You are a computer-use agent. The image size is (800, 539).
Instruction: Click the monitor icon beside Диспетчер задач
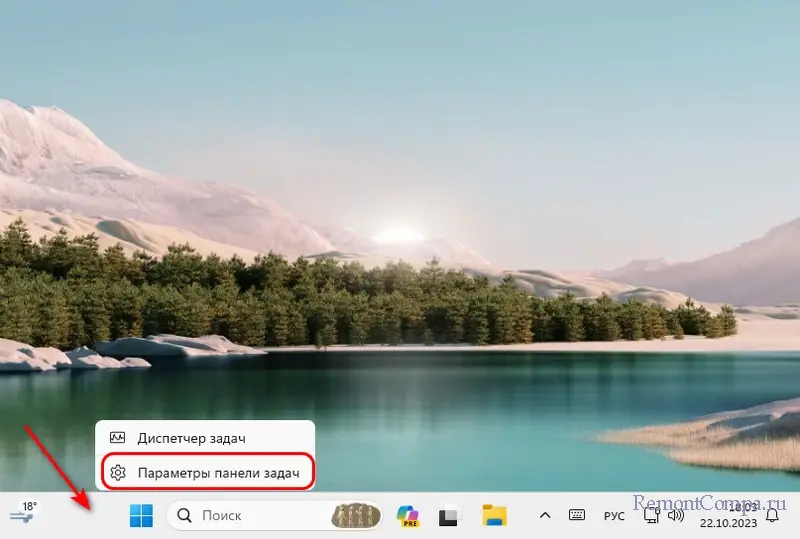coord(118,438)
